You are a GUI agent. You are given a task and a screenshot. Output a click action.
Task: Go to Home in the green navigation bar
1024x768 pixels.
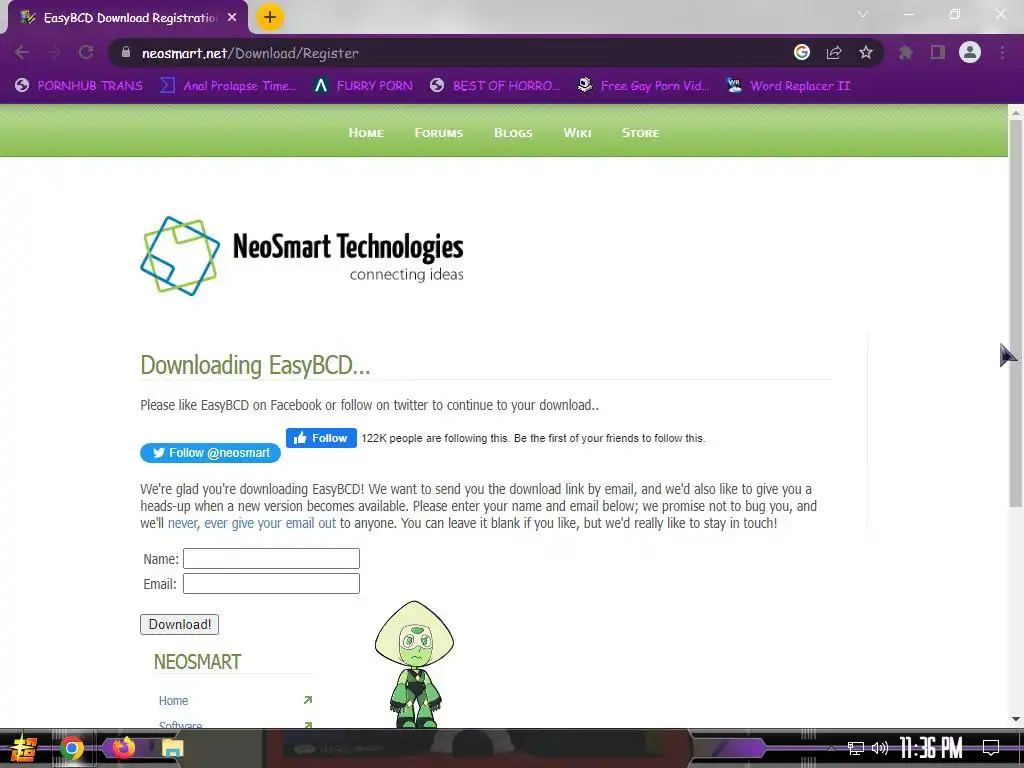click(366, 133)
